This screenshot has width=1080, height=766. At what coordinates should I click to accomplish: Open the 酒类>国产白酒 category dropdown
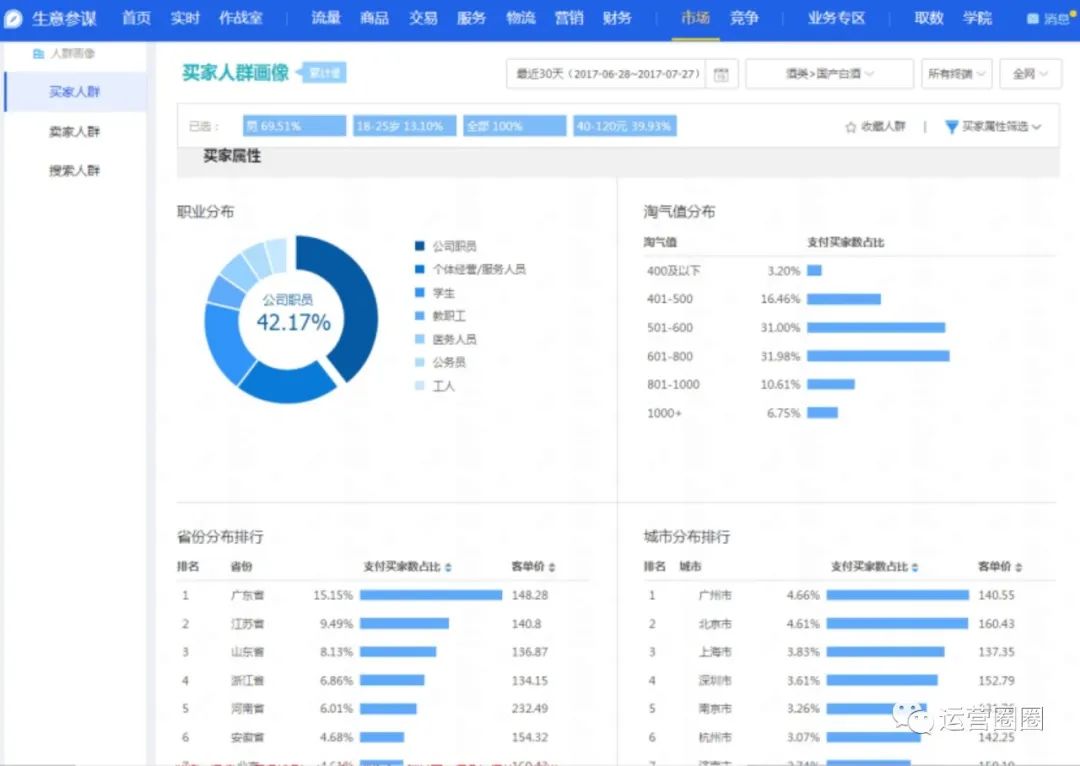(x=828, y=73)
